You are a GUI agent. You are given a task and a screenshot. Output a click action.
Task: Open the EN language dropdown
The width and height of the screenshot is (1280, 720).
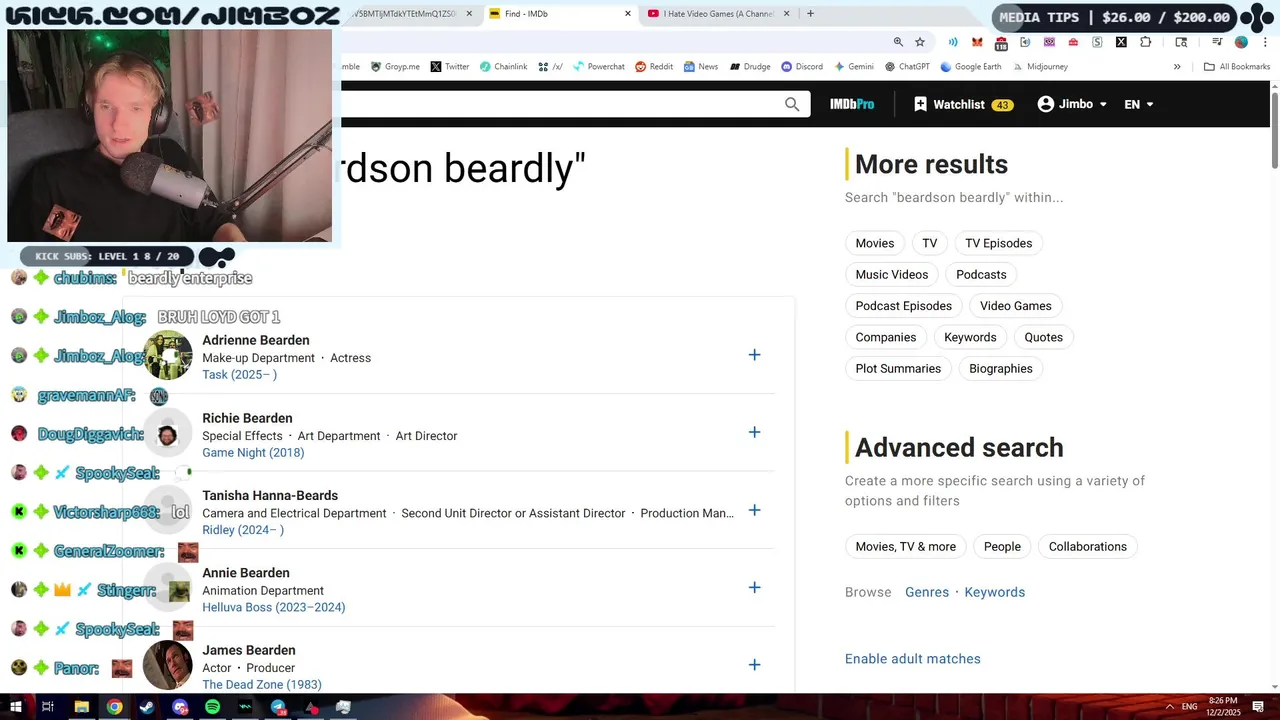pyautogui.click(x=1138, y=104)
